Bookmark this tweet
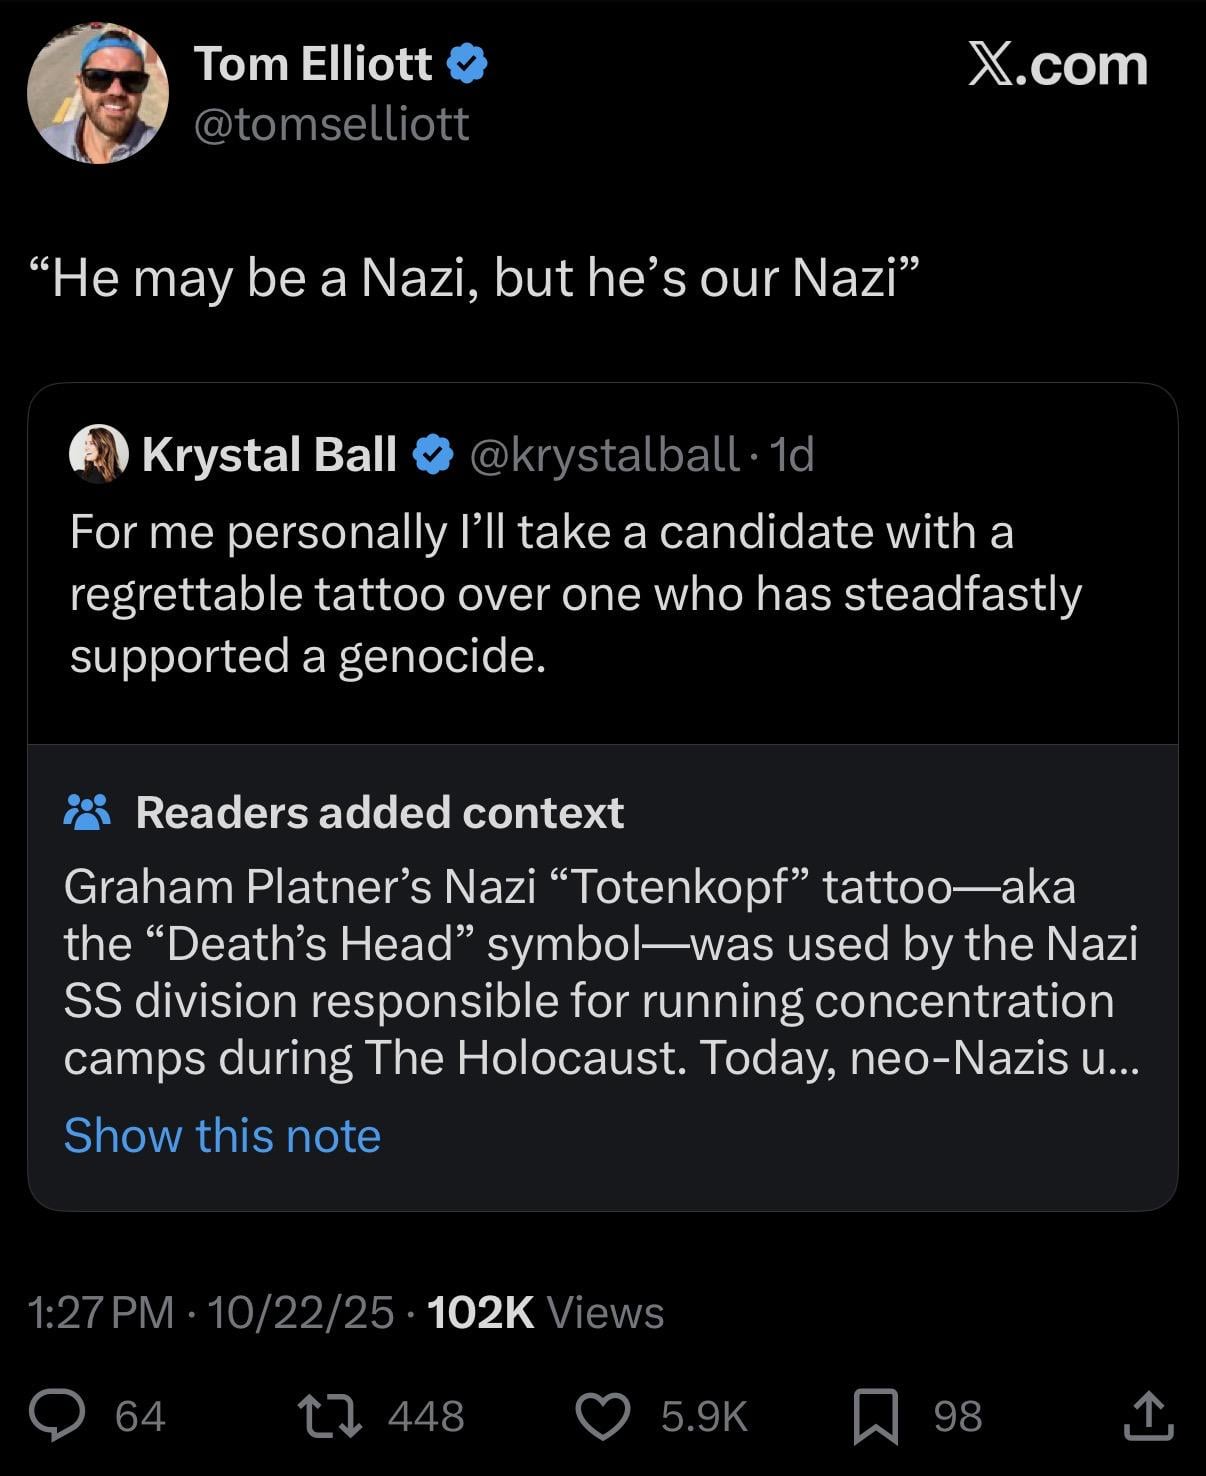Image resolution: width=1206 pixels, height=1476 pixels. (x=875, y=1416)
